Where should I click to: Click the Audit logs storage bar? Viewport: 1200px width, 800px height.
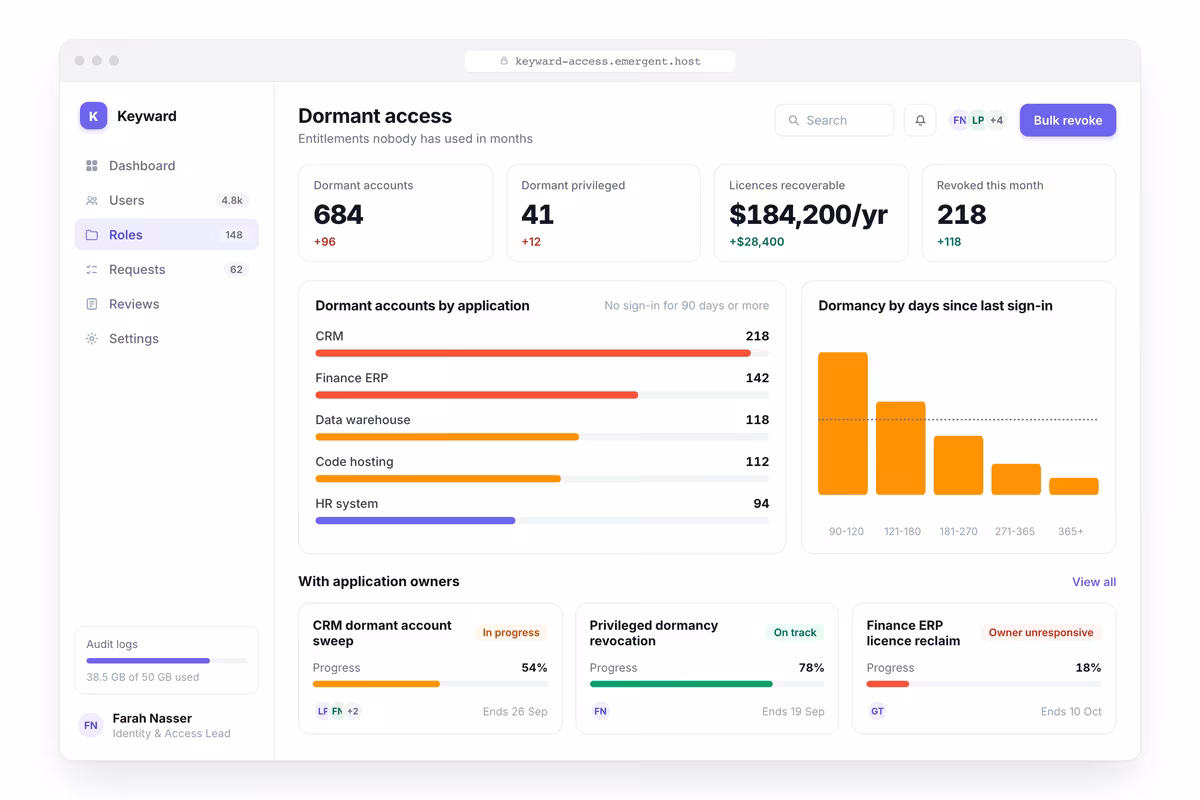167,661
